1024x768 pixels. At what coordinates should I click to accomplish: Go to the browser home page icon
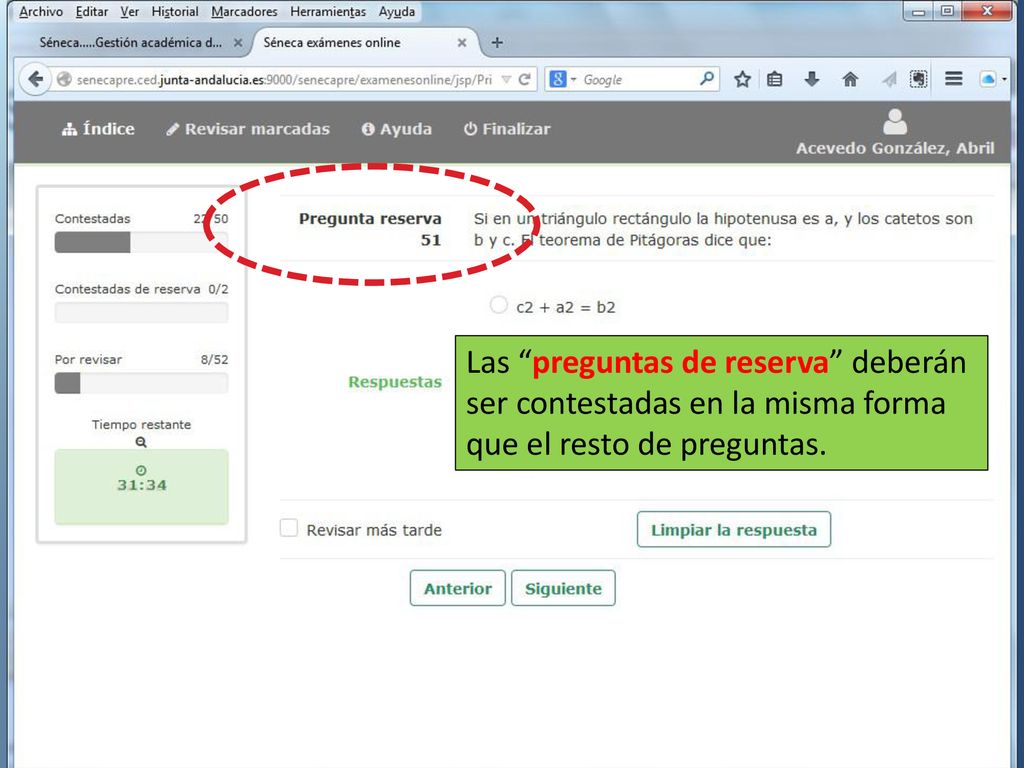850,80
